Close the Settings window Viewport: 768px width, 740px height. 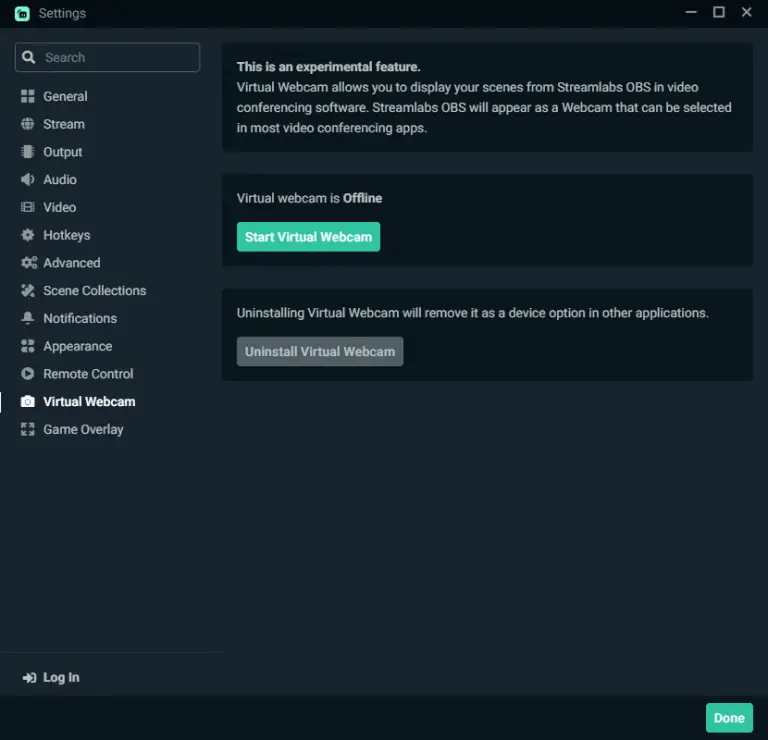746,12
